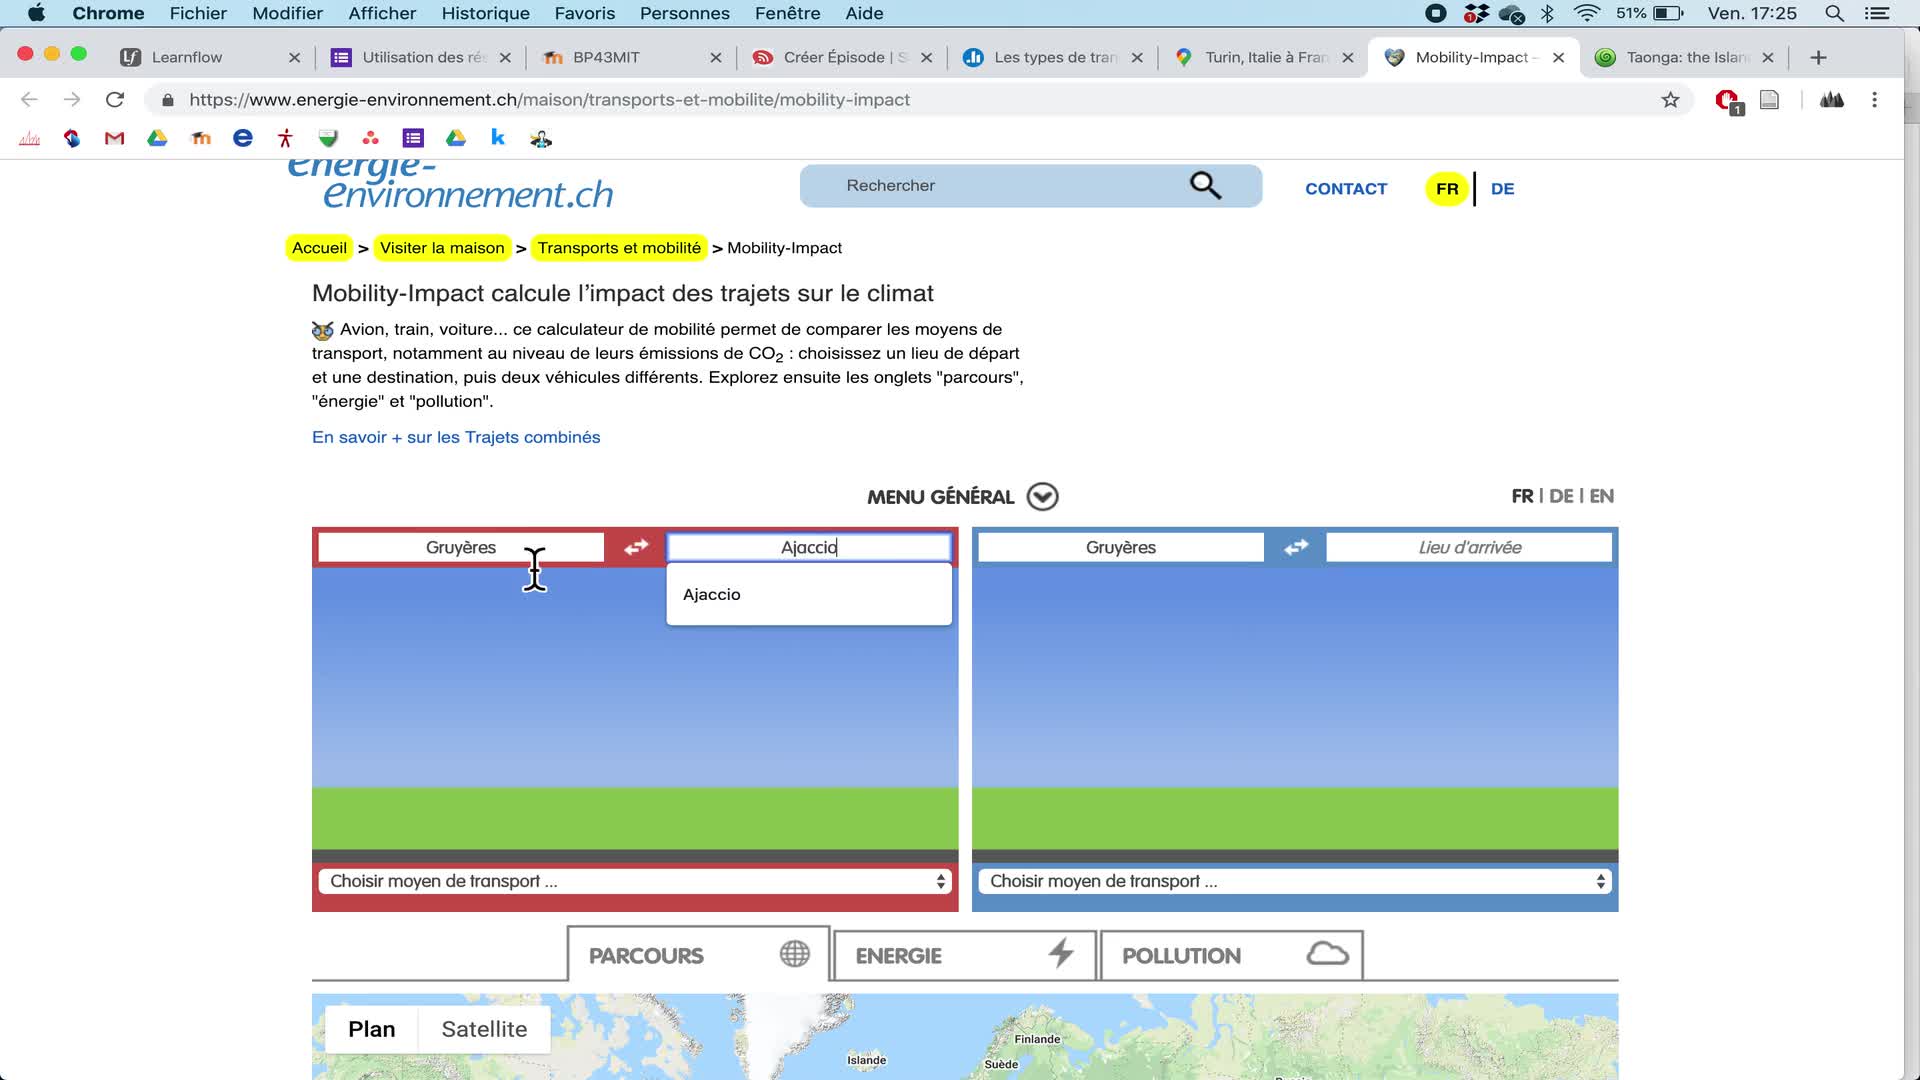Open the Contact link
This screenshot has height=1080, width=1920.
click(x=1345, y=189)
